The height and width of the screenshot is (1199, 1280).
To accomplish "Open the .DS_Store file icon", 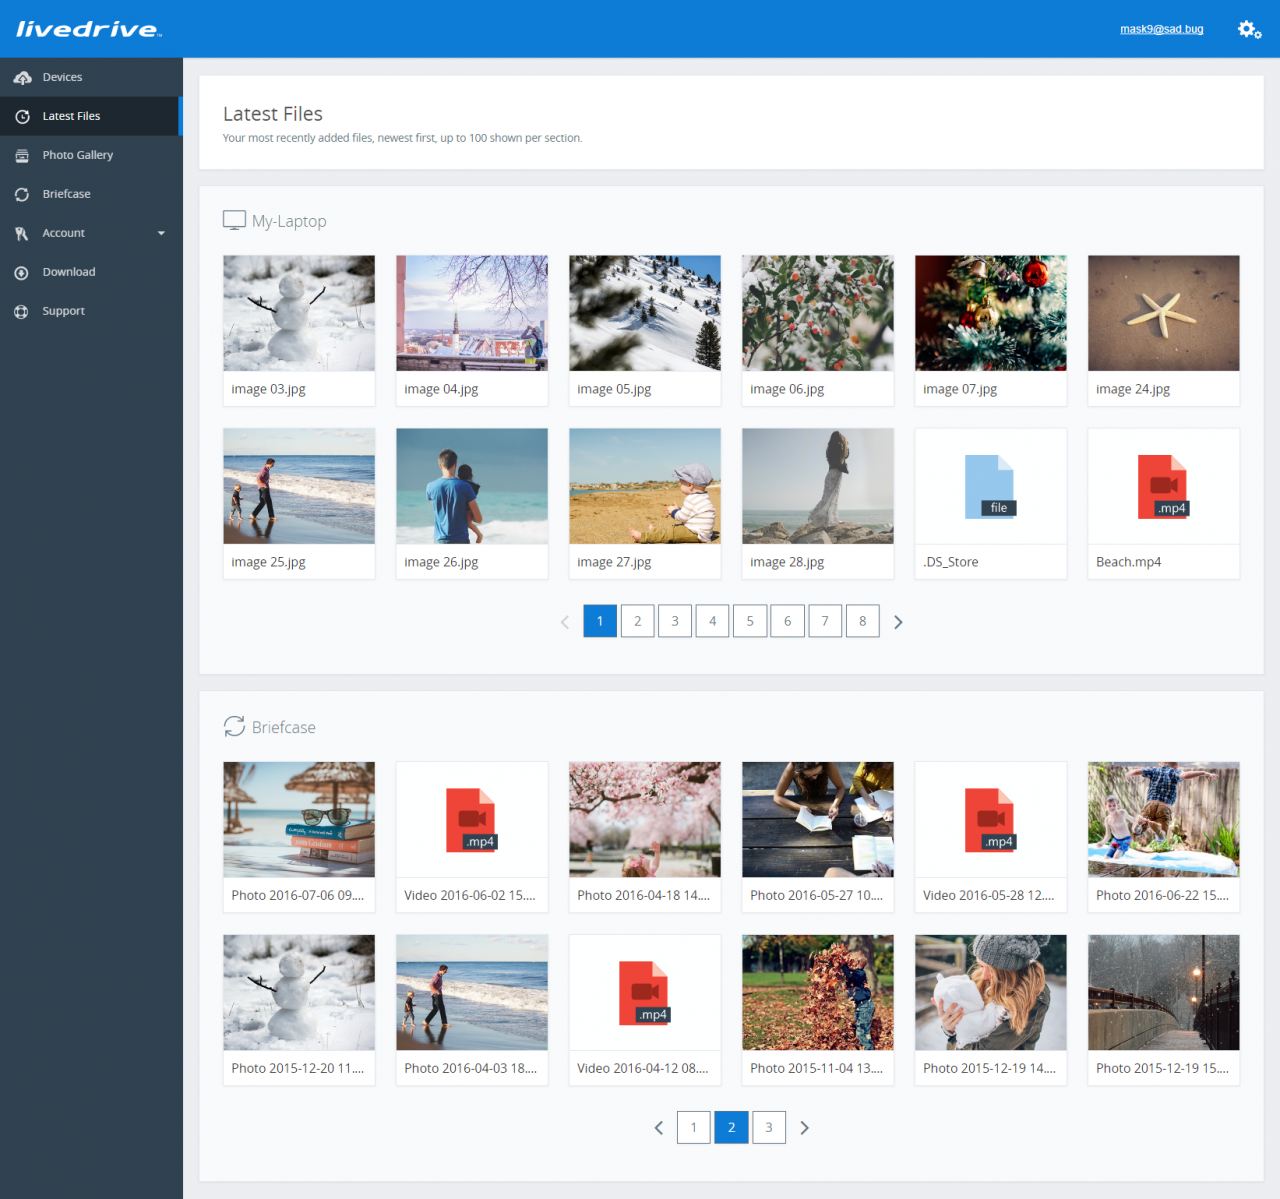I will [x=990, y=487].
